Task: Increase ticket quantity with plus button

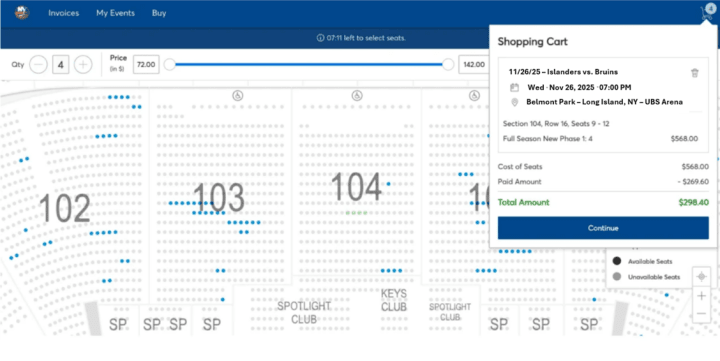Action: coord(83,65)
